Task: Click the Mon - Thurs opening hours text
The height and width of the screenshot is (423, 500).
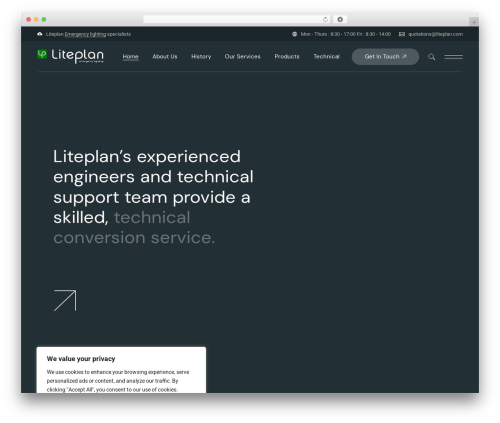Action: 345,34
